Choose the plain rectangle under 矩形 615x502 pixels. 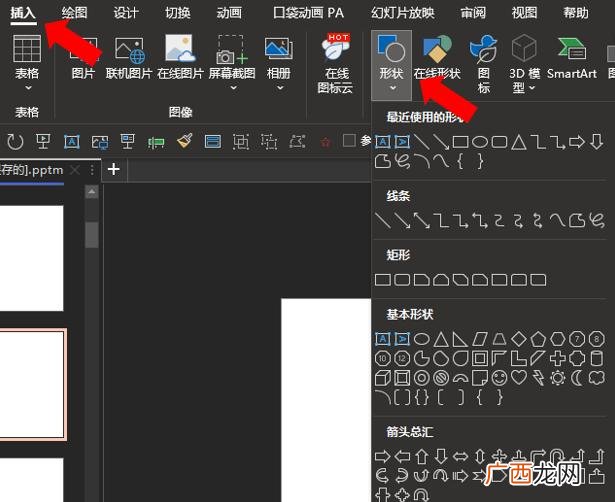(x=383, y=280)
